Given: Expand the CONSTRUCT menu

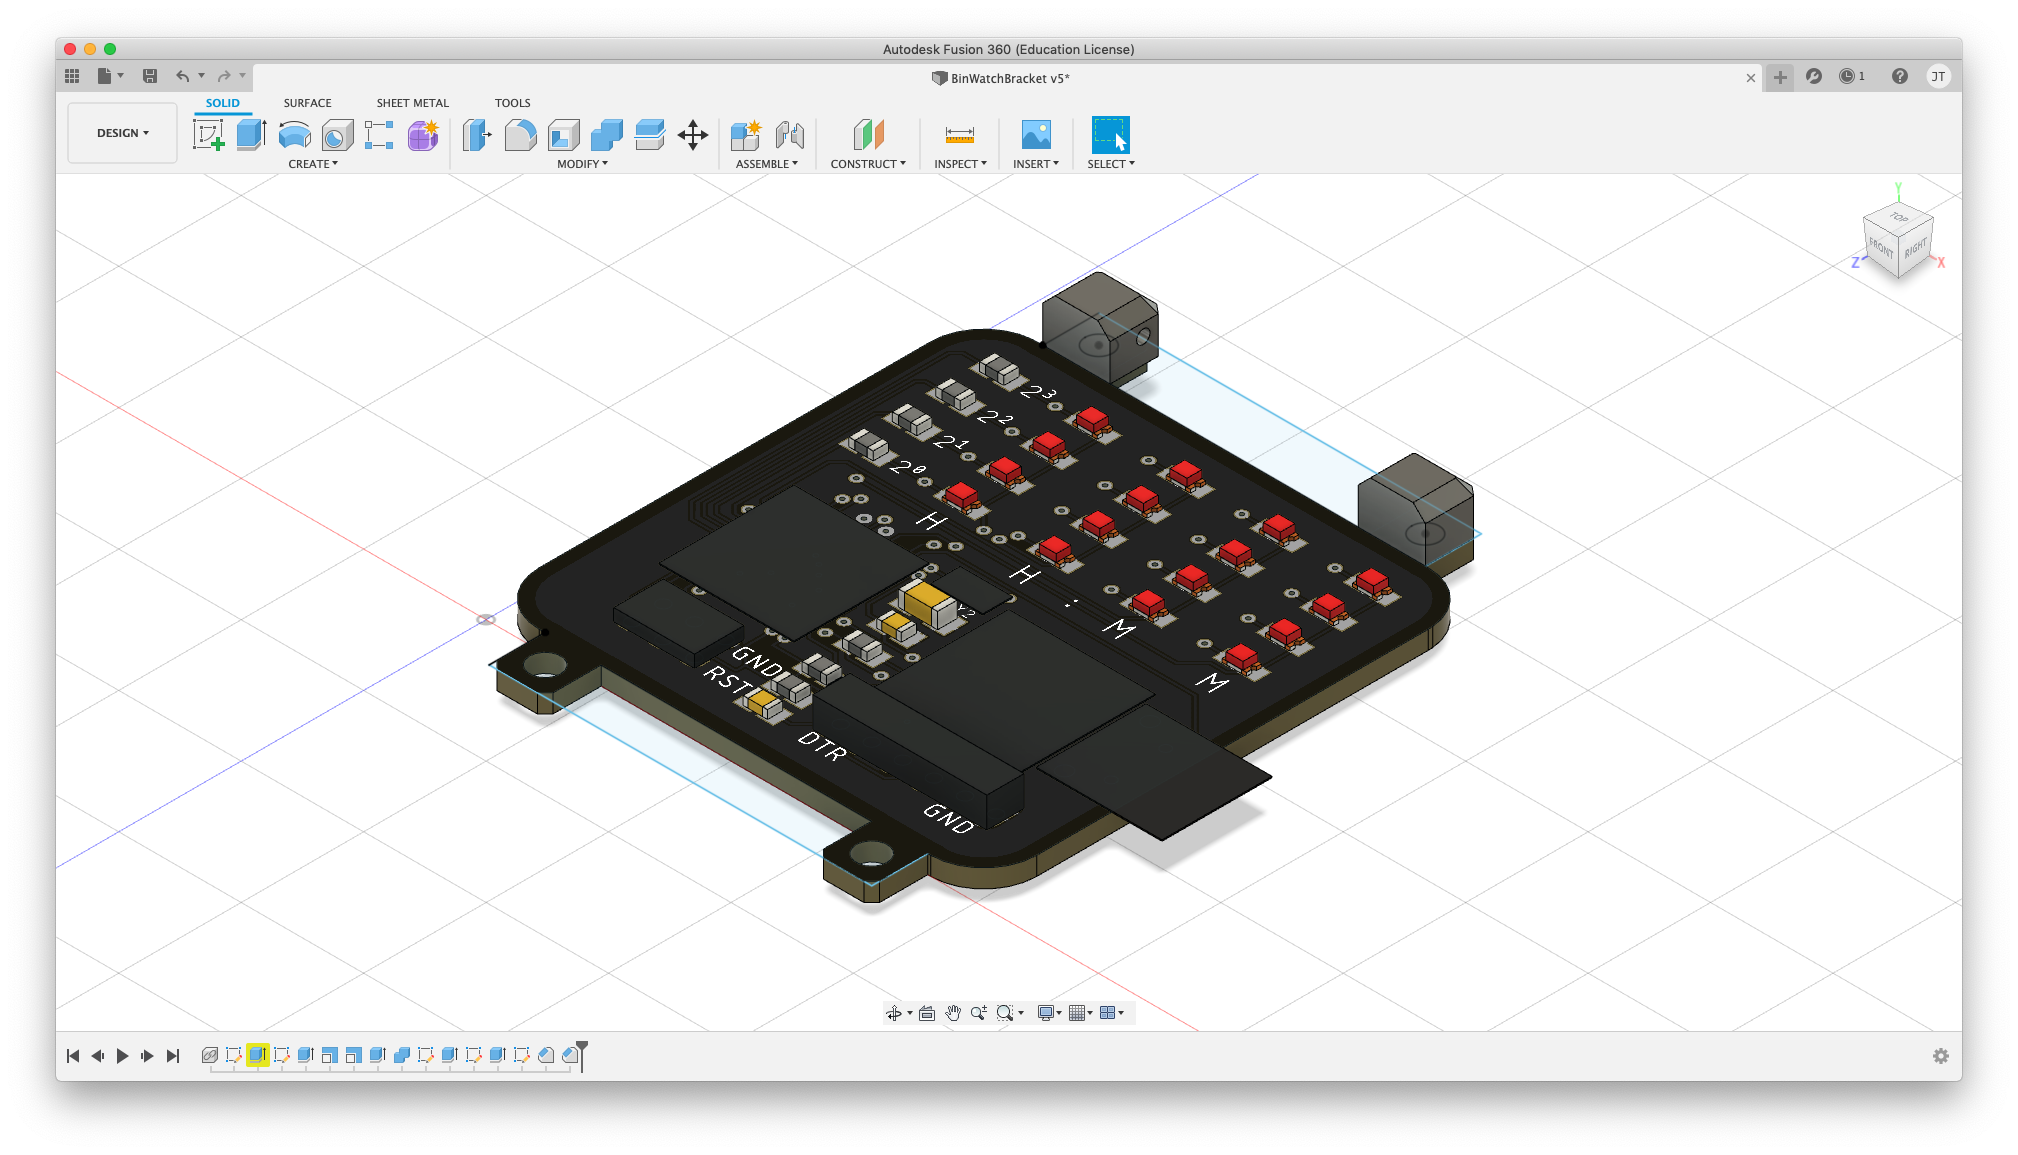Looking at the screenshot, I should tap(868, 164).
